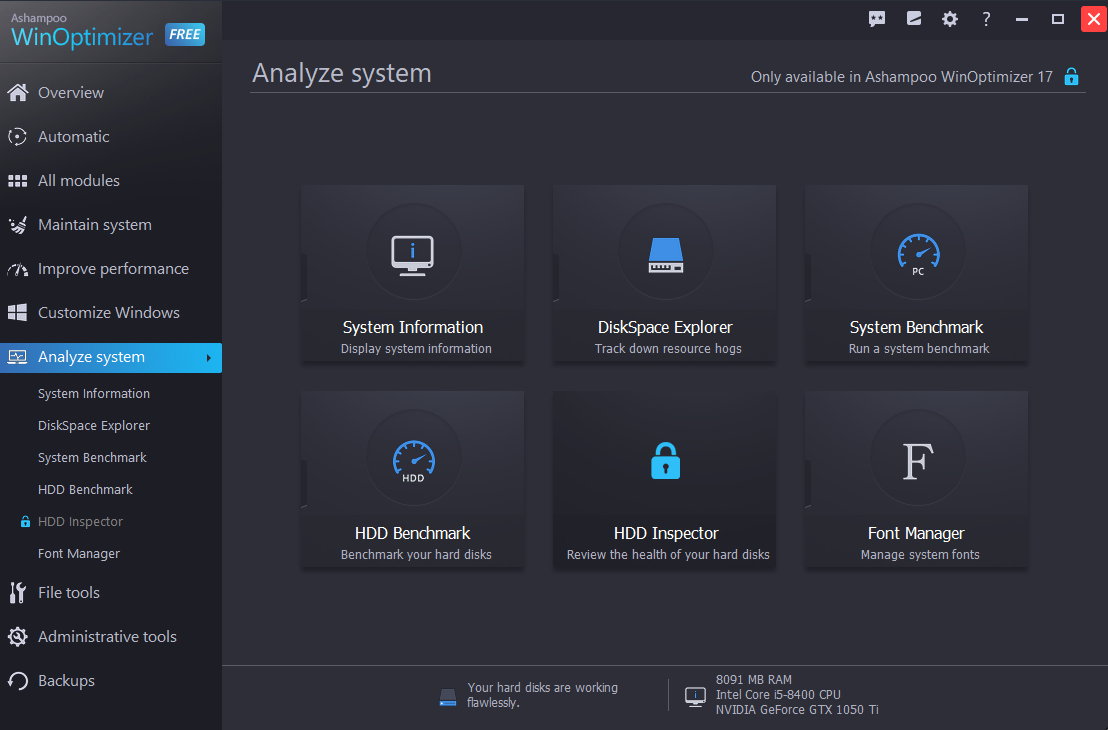Select HDD Benchmark in sidebar submenu
The height and width of the screenshot is (730, 1108).
tap(86, 489)
